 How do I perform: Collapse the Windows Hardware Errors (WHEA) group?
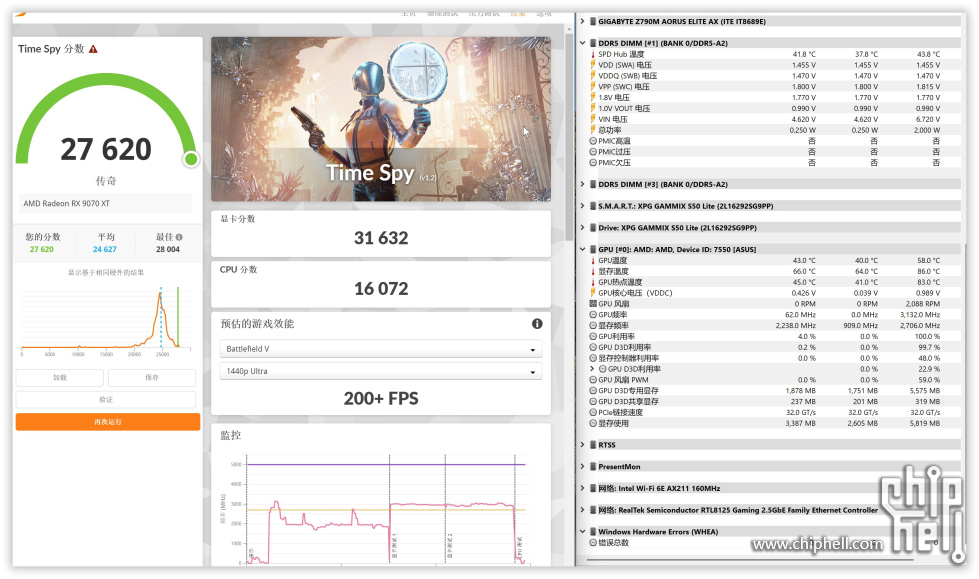point(583,532)
